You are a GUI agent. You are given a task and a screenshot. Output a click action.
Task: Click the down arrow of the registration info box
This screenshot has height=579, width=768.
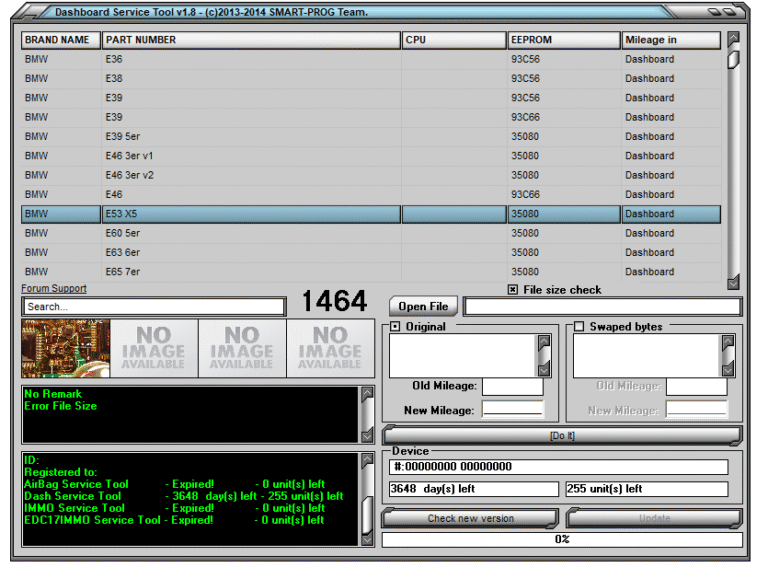click(x=367, y=539)
